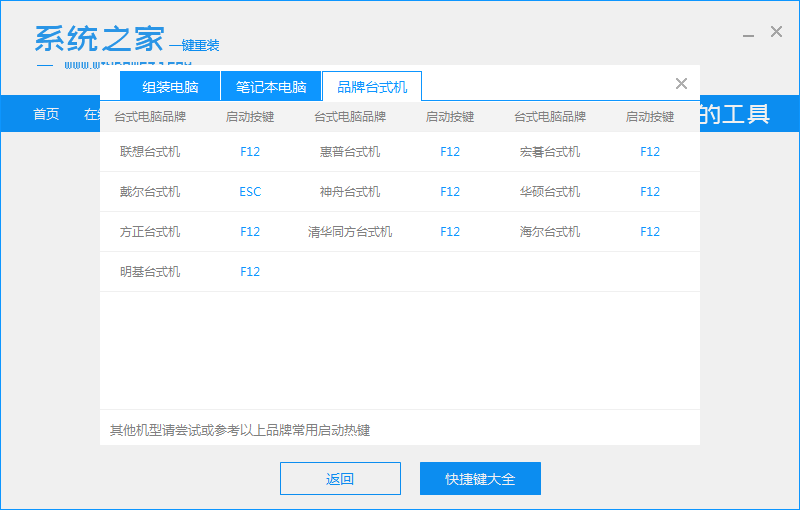Screen dimensions: 800x510
Task: Select the 宏碁台式机 entry
Action: tap(550, 152)
